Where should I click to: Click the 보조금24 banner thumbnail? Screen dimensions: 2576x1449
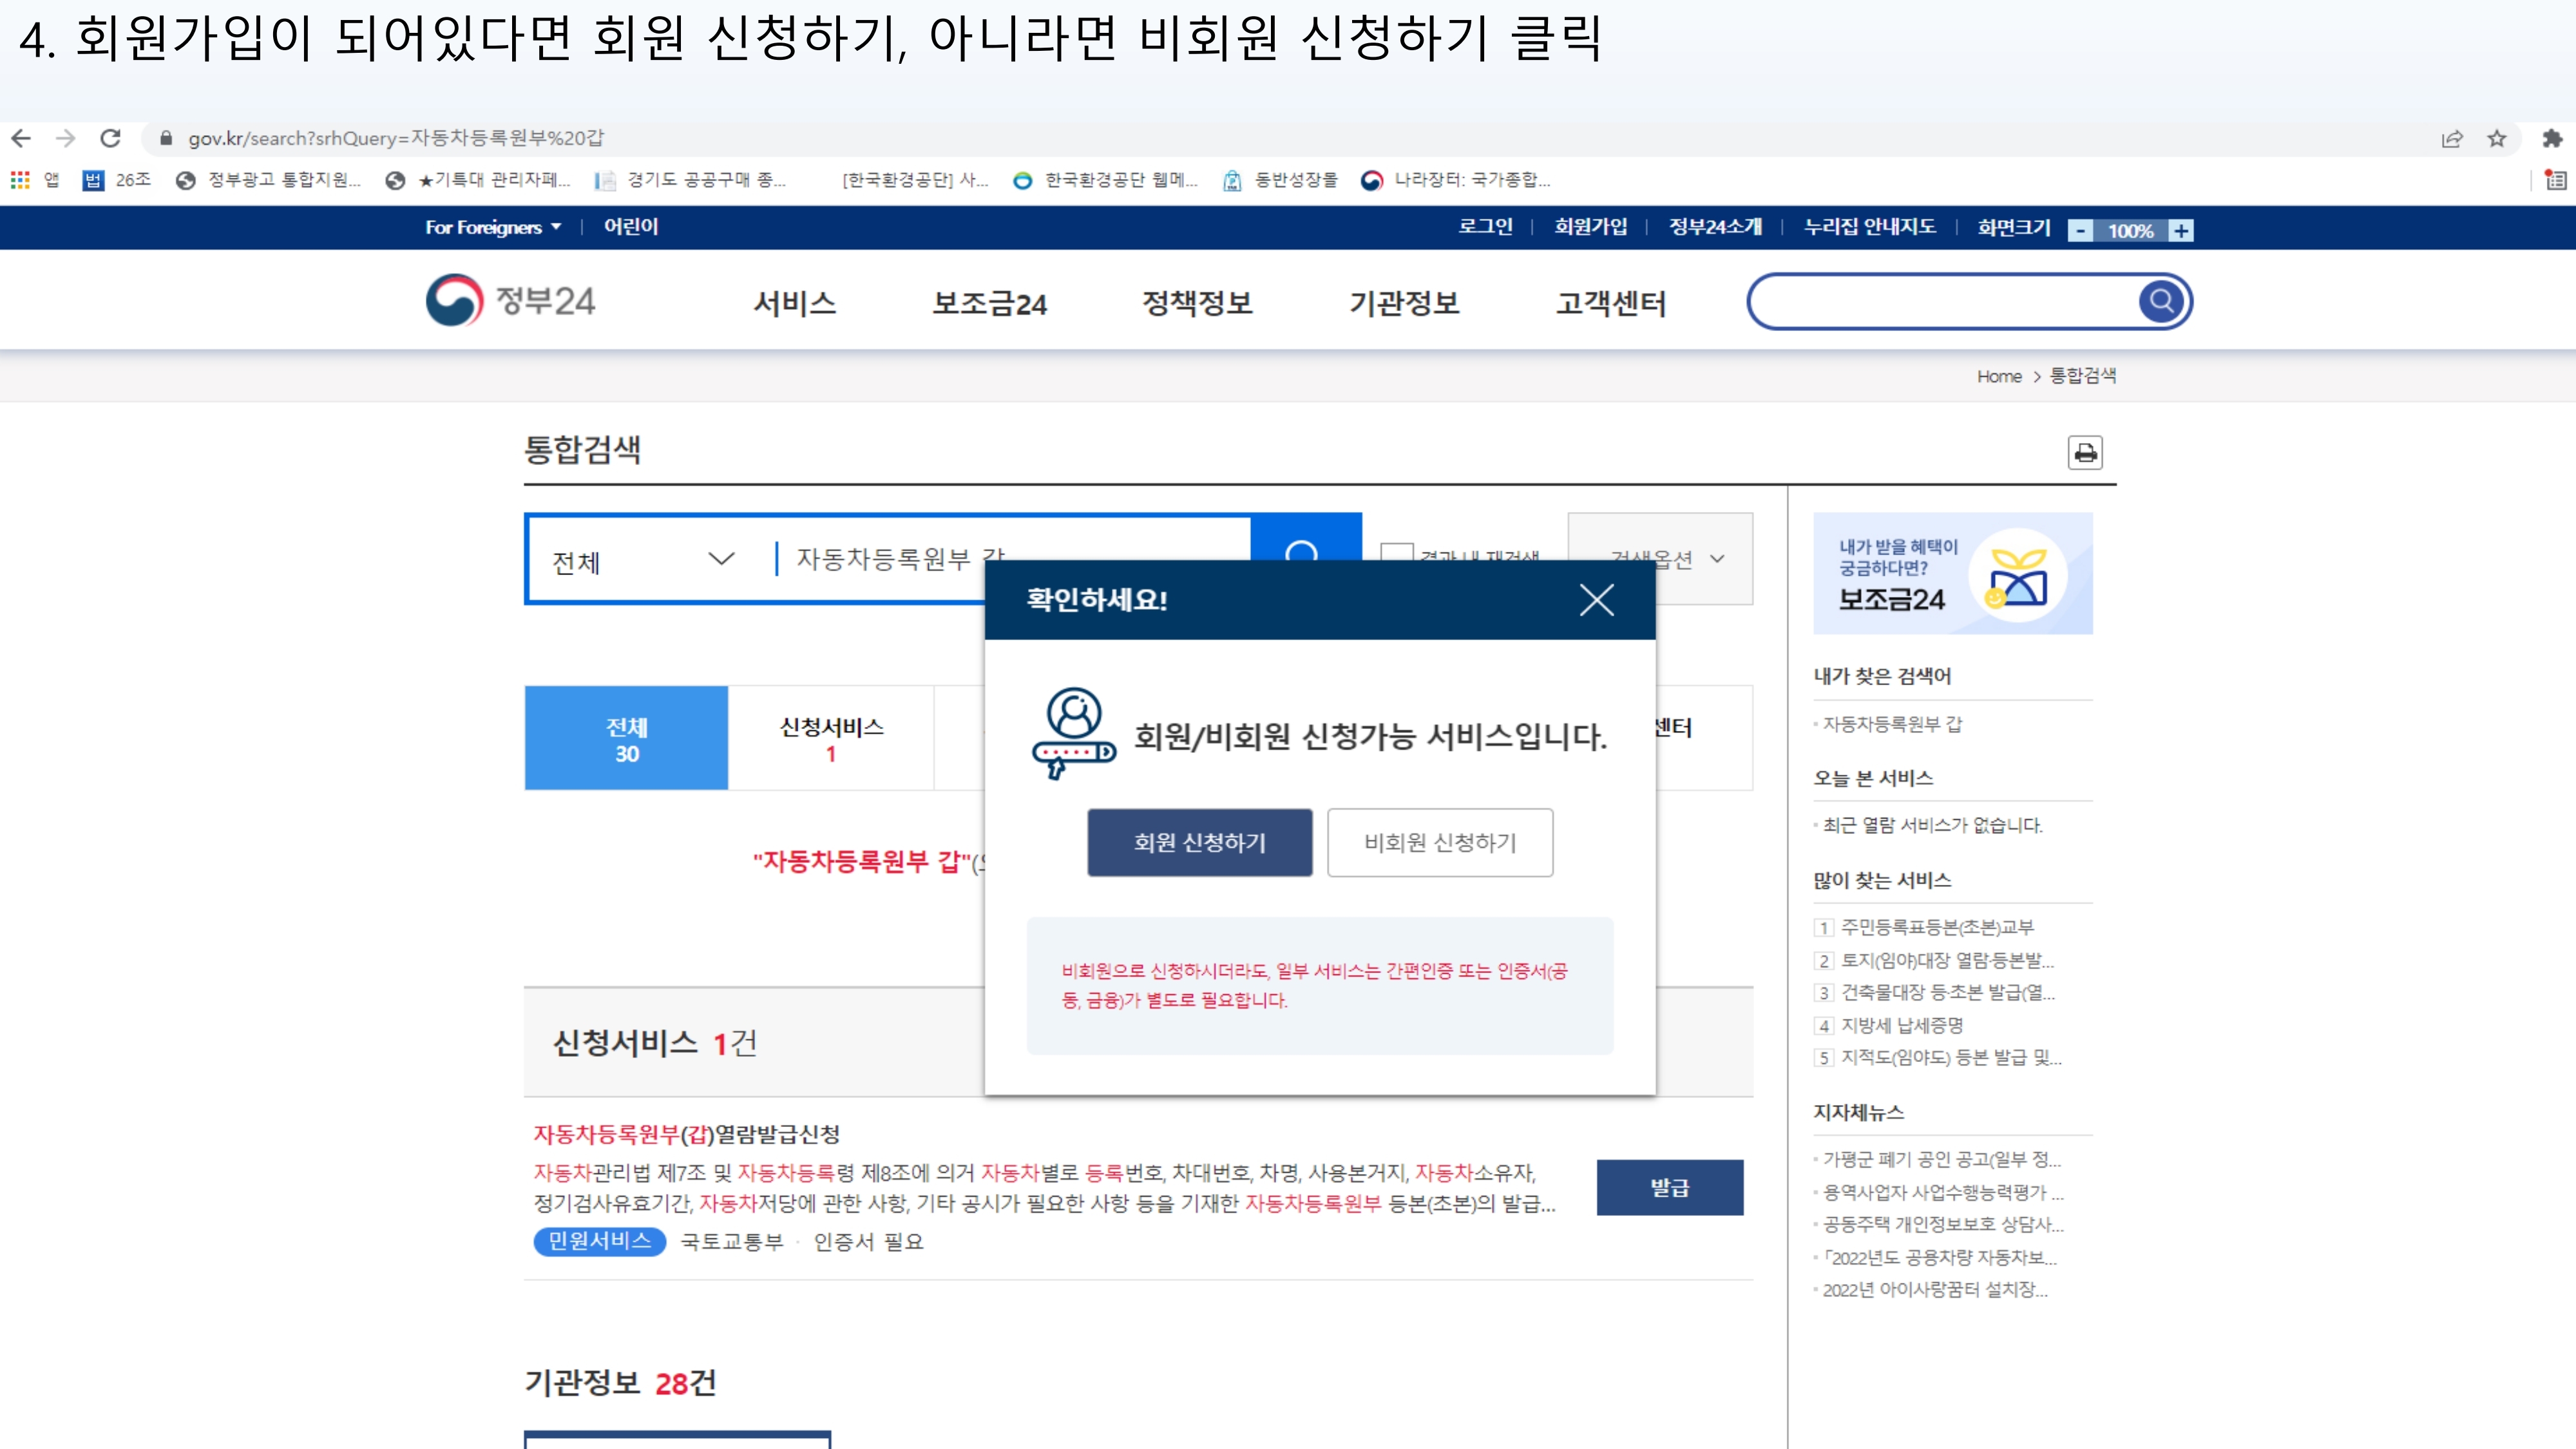[1952, 574]
